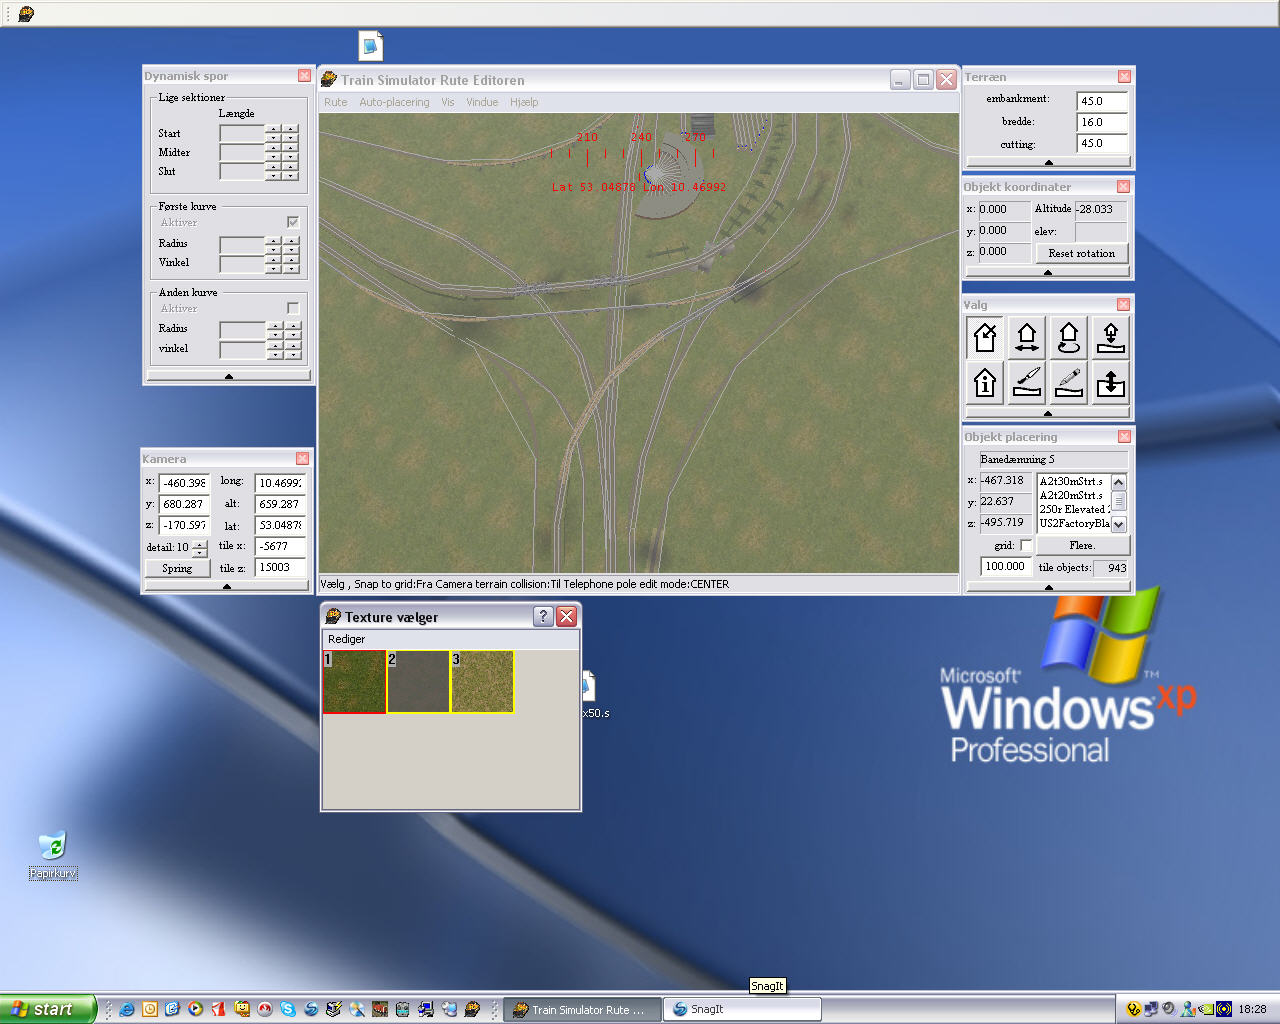Image resolution: width=1280 pixels, height=1024 pixels.
Task: Open the Vindue menu
Action: point(482,102)
